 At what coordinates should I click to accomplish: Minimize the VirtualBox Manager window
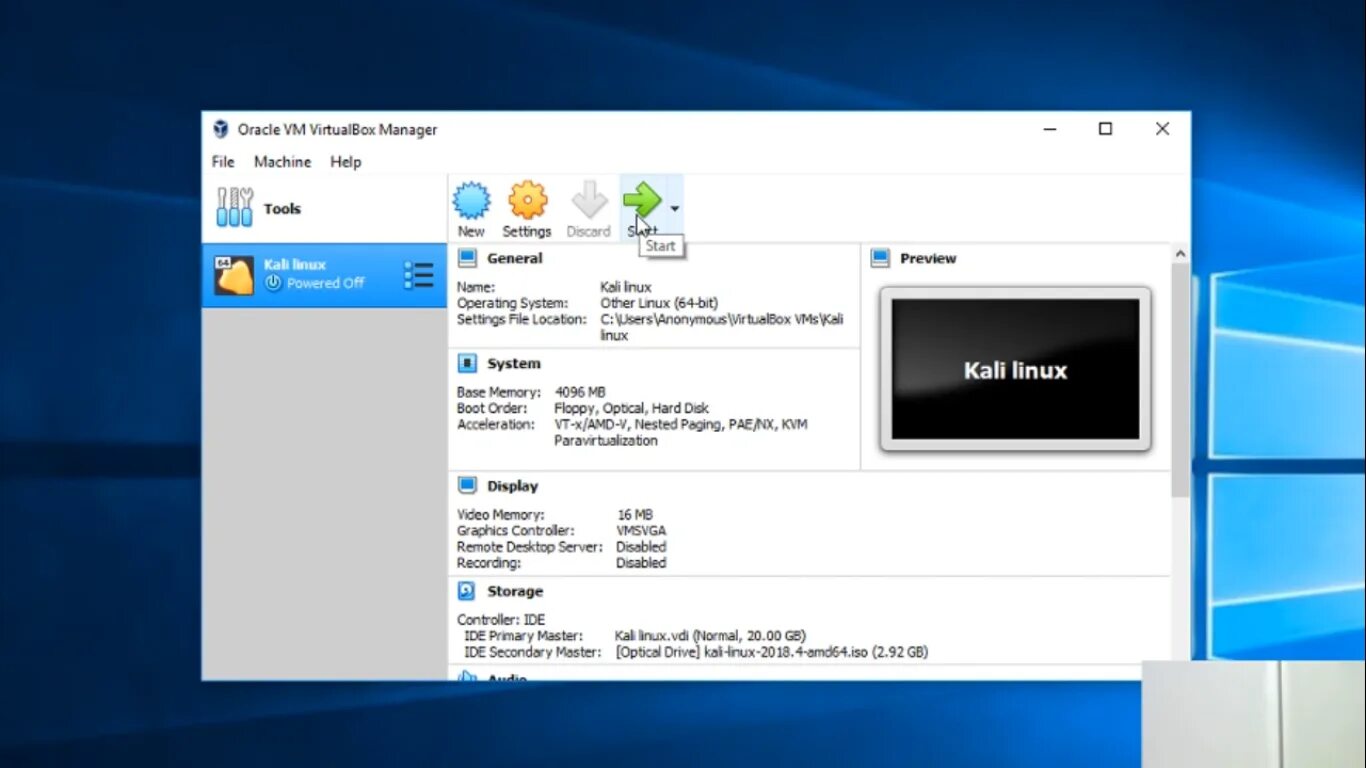click(x=1050, y=129)
